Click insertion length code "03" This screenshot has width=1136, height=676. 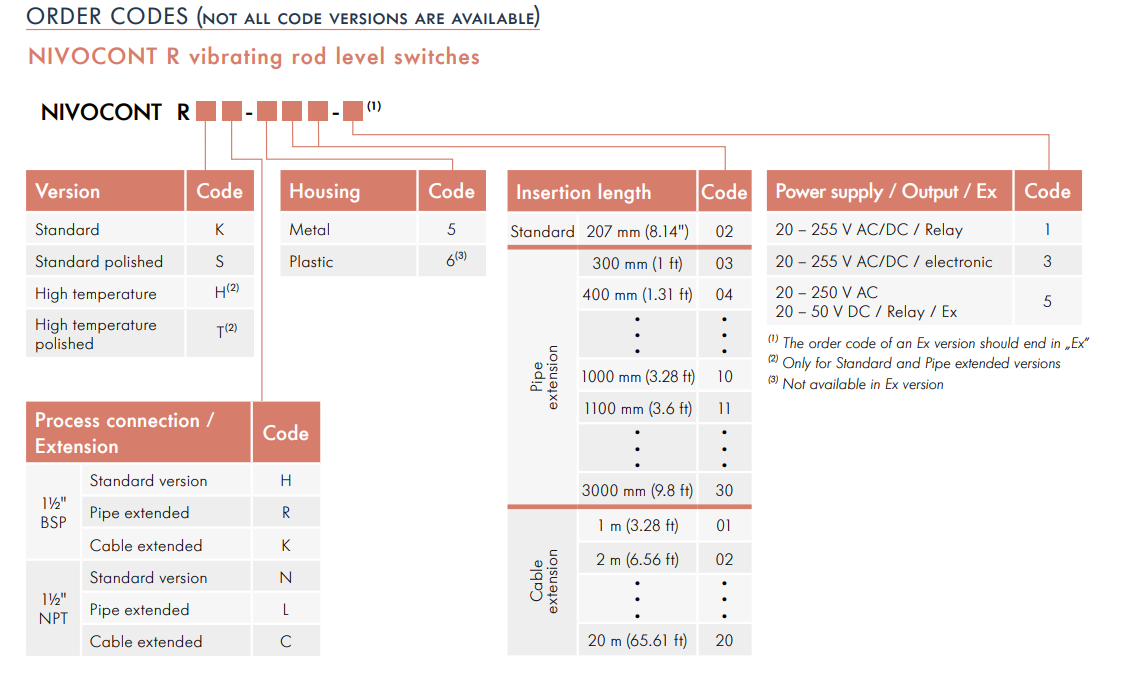coord(724,264)
